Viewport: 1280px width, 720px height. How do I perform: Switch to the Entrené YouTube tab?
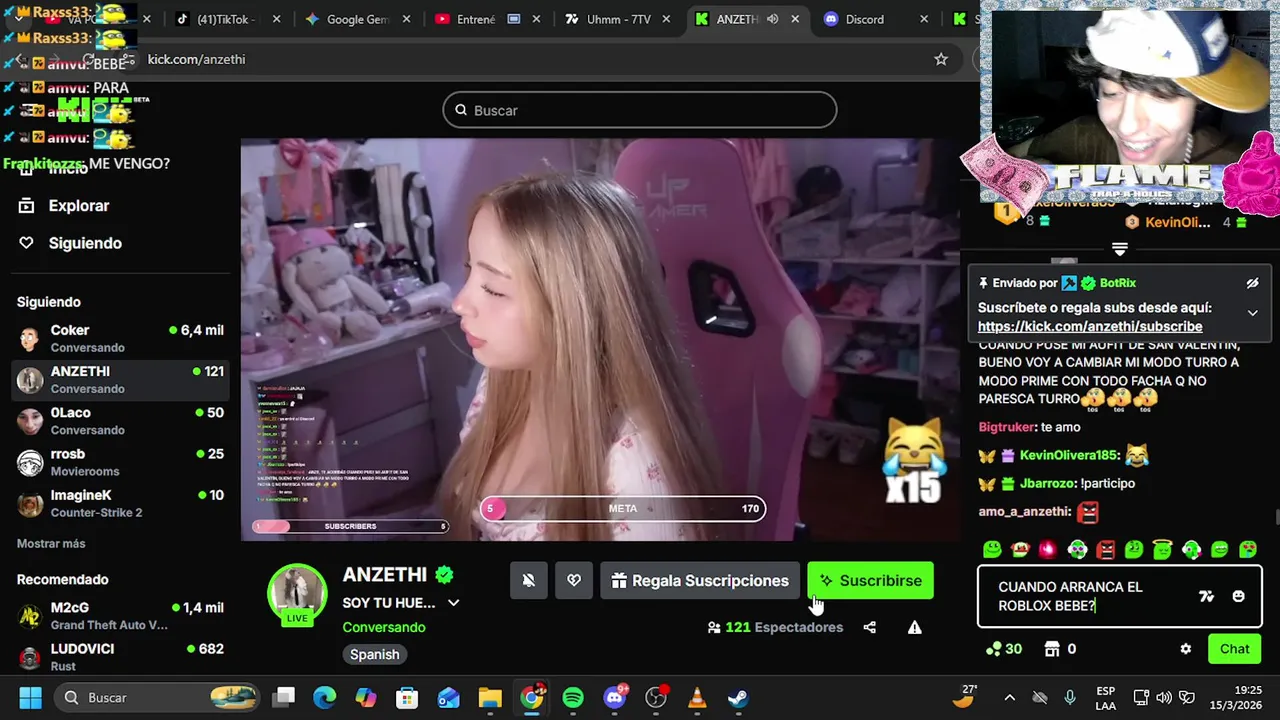pos(488,19)
